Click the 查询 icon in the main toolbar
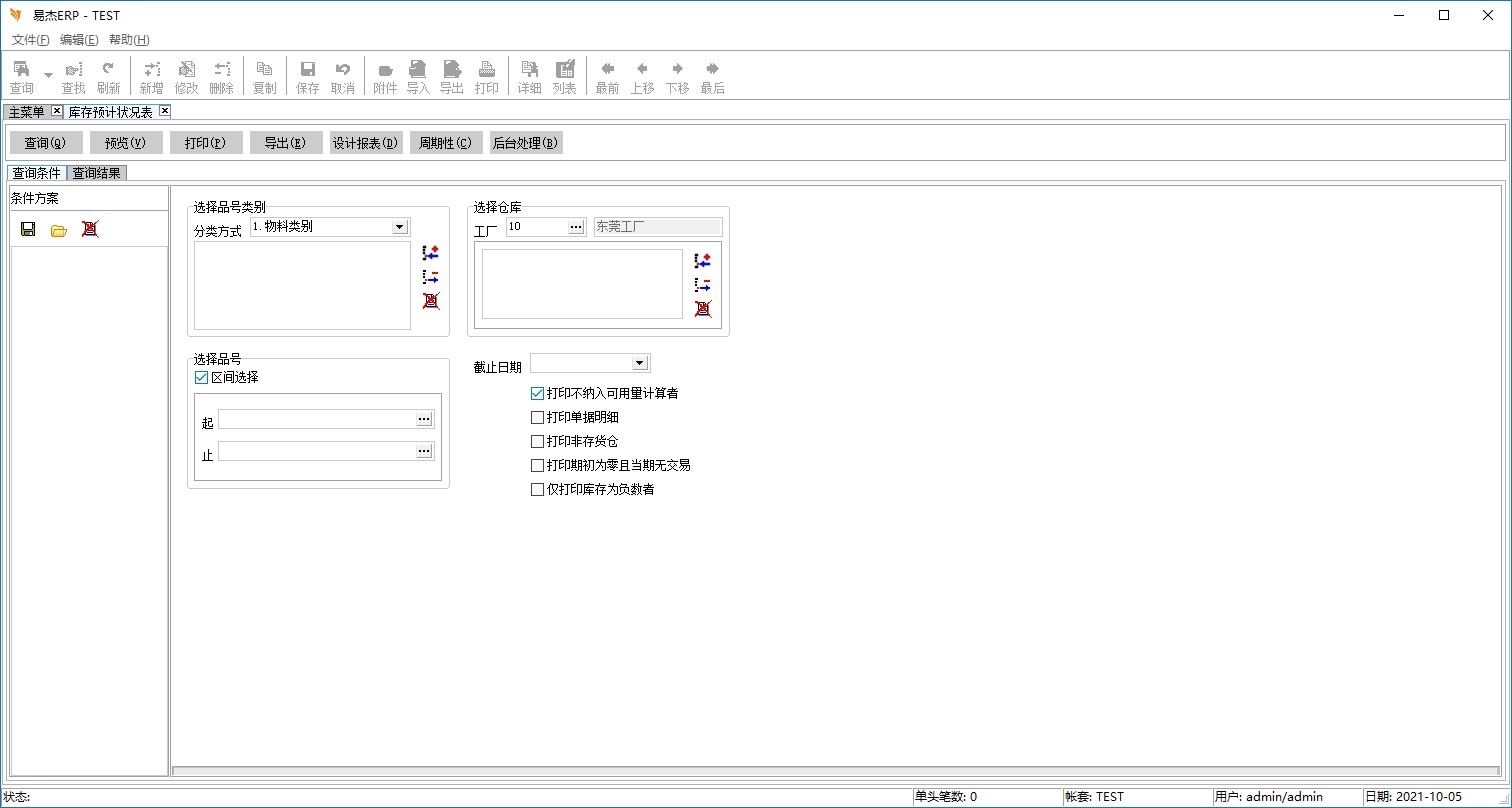The height and width of the screenshot is (808, 1512). (21, 76)
